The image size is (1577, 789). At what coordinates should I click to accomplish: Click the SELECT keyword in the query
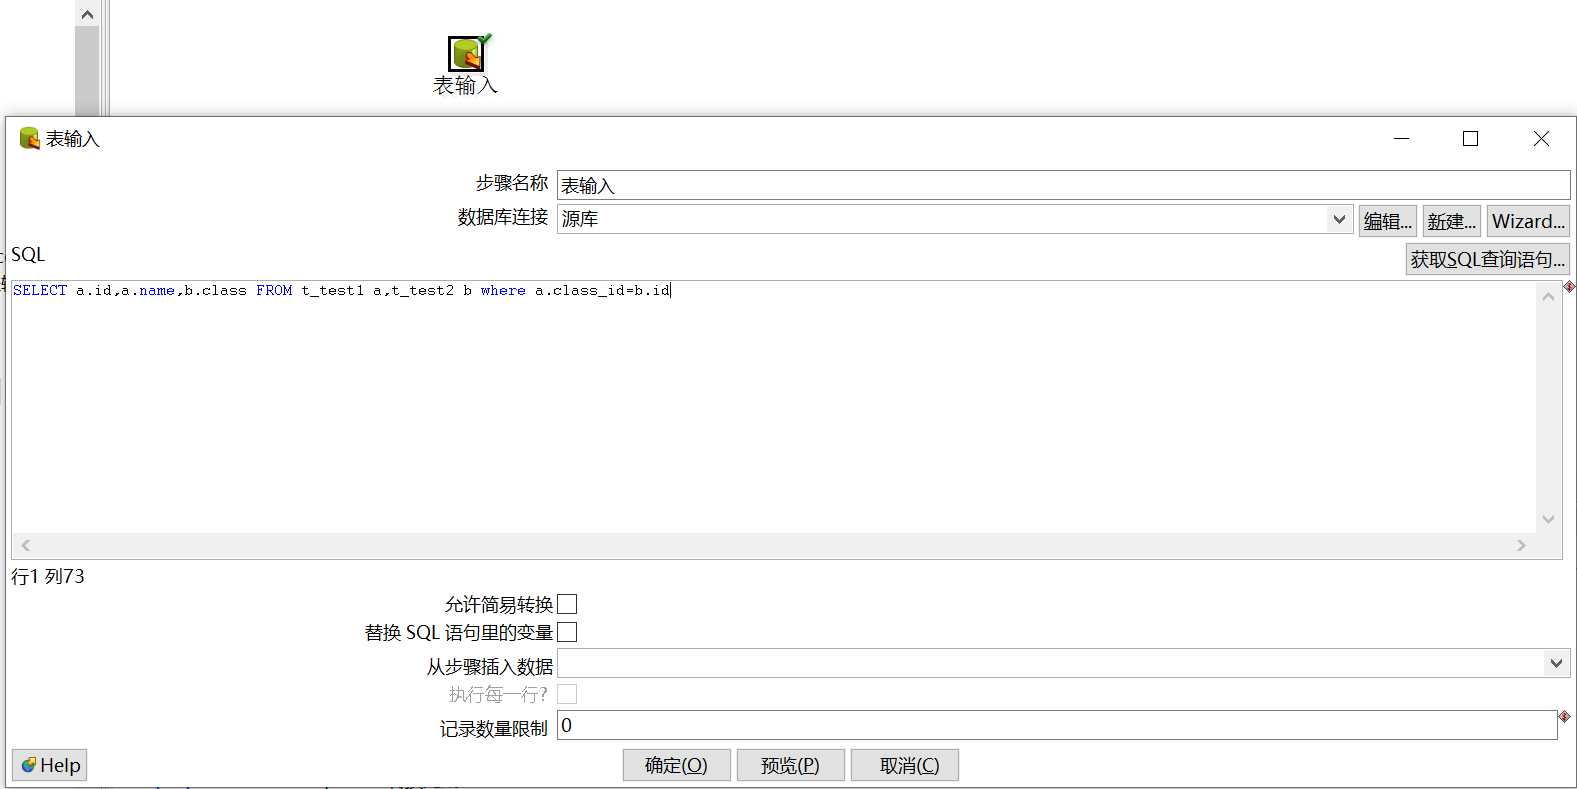pos(40,290)
